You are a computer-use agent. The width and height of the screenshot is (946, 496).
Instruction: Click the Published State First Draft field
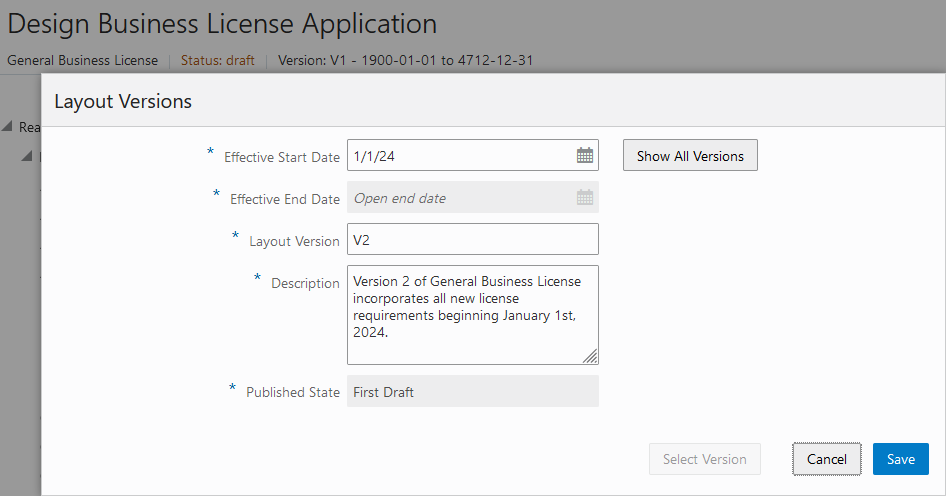tap(472, 392)
